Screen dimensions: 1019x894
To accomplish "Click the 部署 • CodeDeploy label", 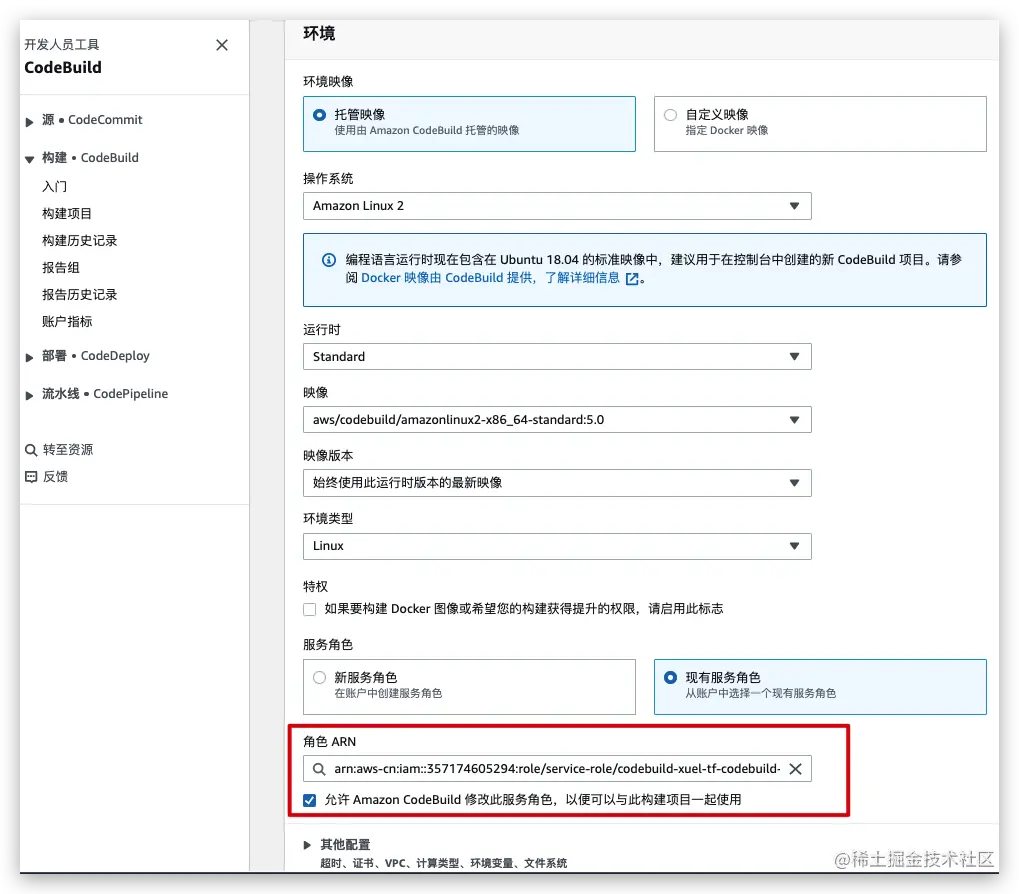I will point(96,355).
